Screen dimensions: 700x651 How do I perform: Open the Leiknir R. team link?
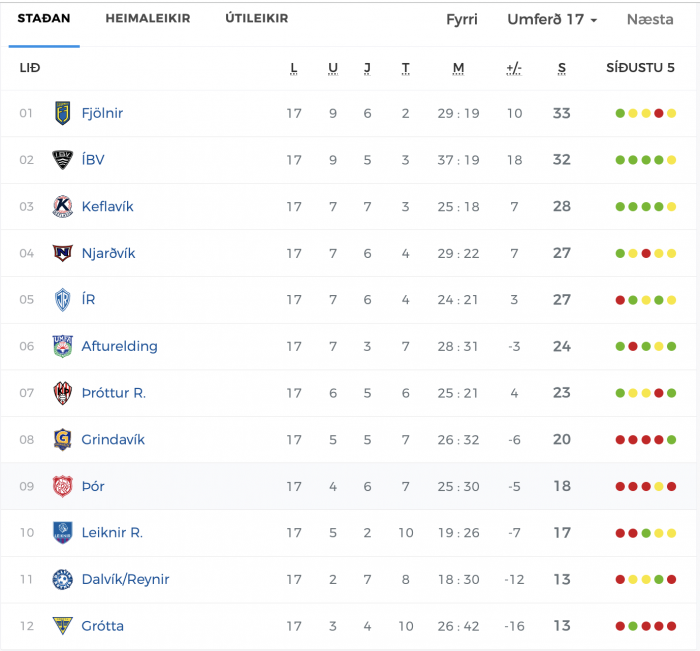(x=112, y=533)
